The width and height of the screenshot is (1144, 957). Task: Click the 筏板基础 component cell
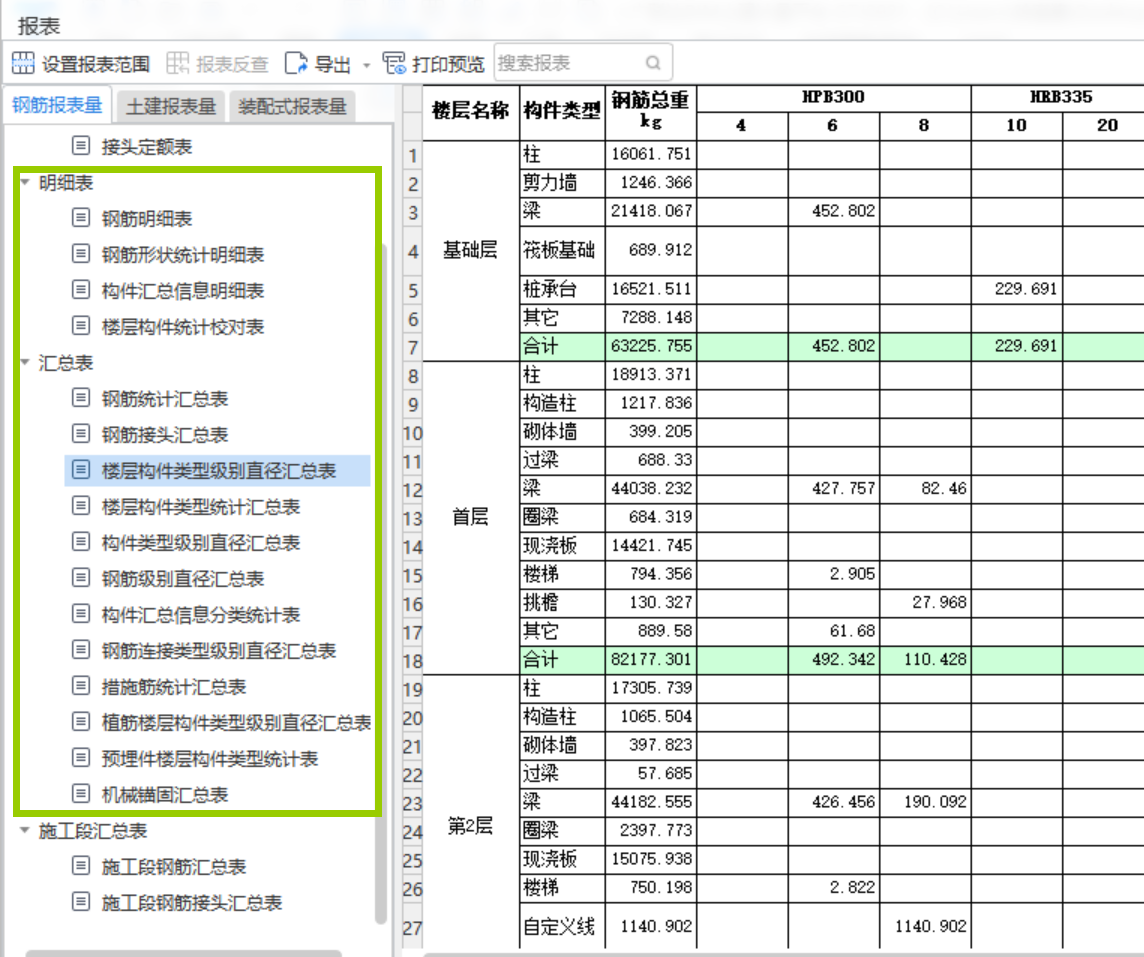[562, 250]
